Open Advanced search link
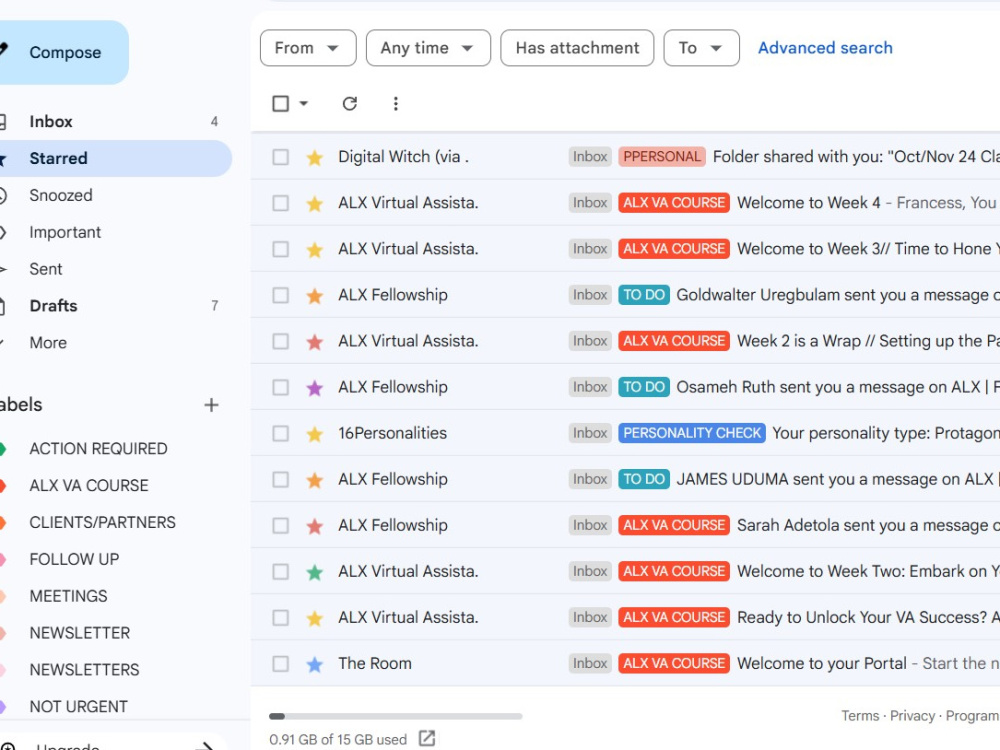The height and width of the screenshot is (750, 1000). (825, 48)
